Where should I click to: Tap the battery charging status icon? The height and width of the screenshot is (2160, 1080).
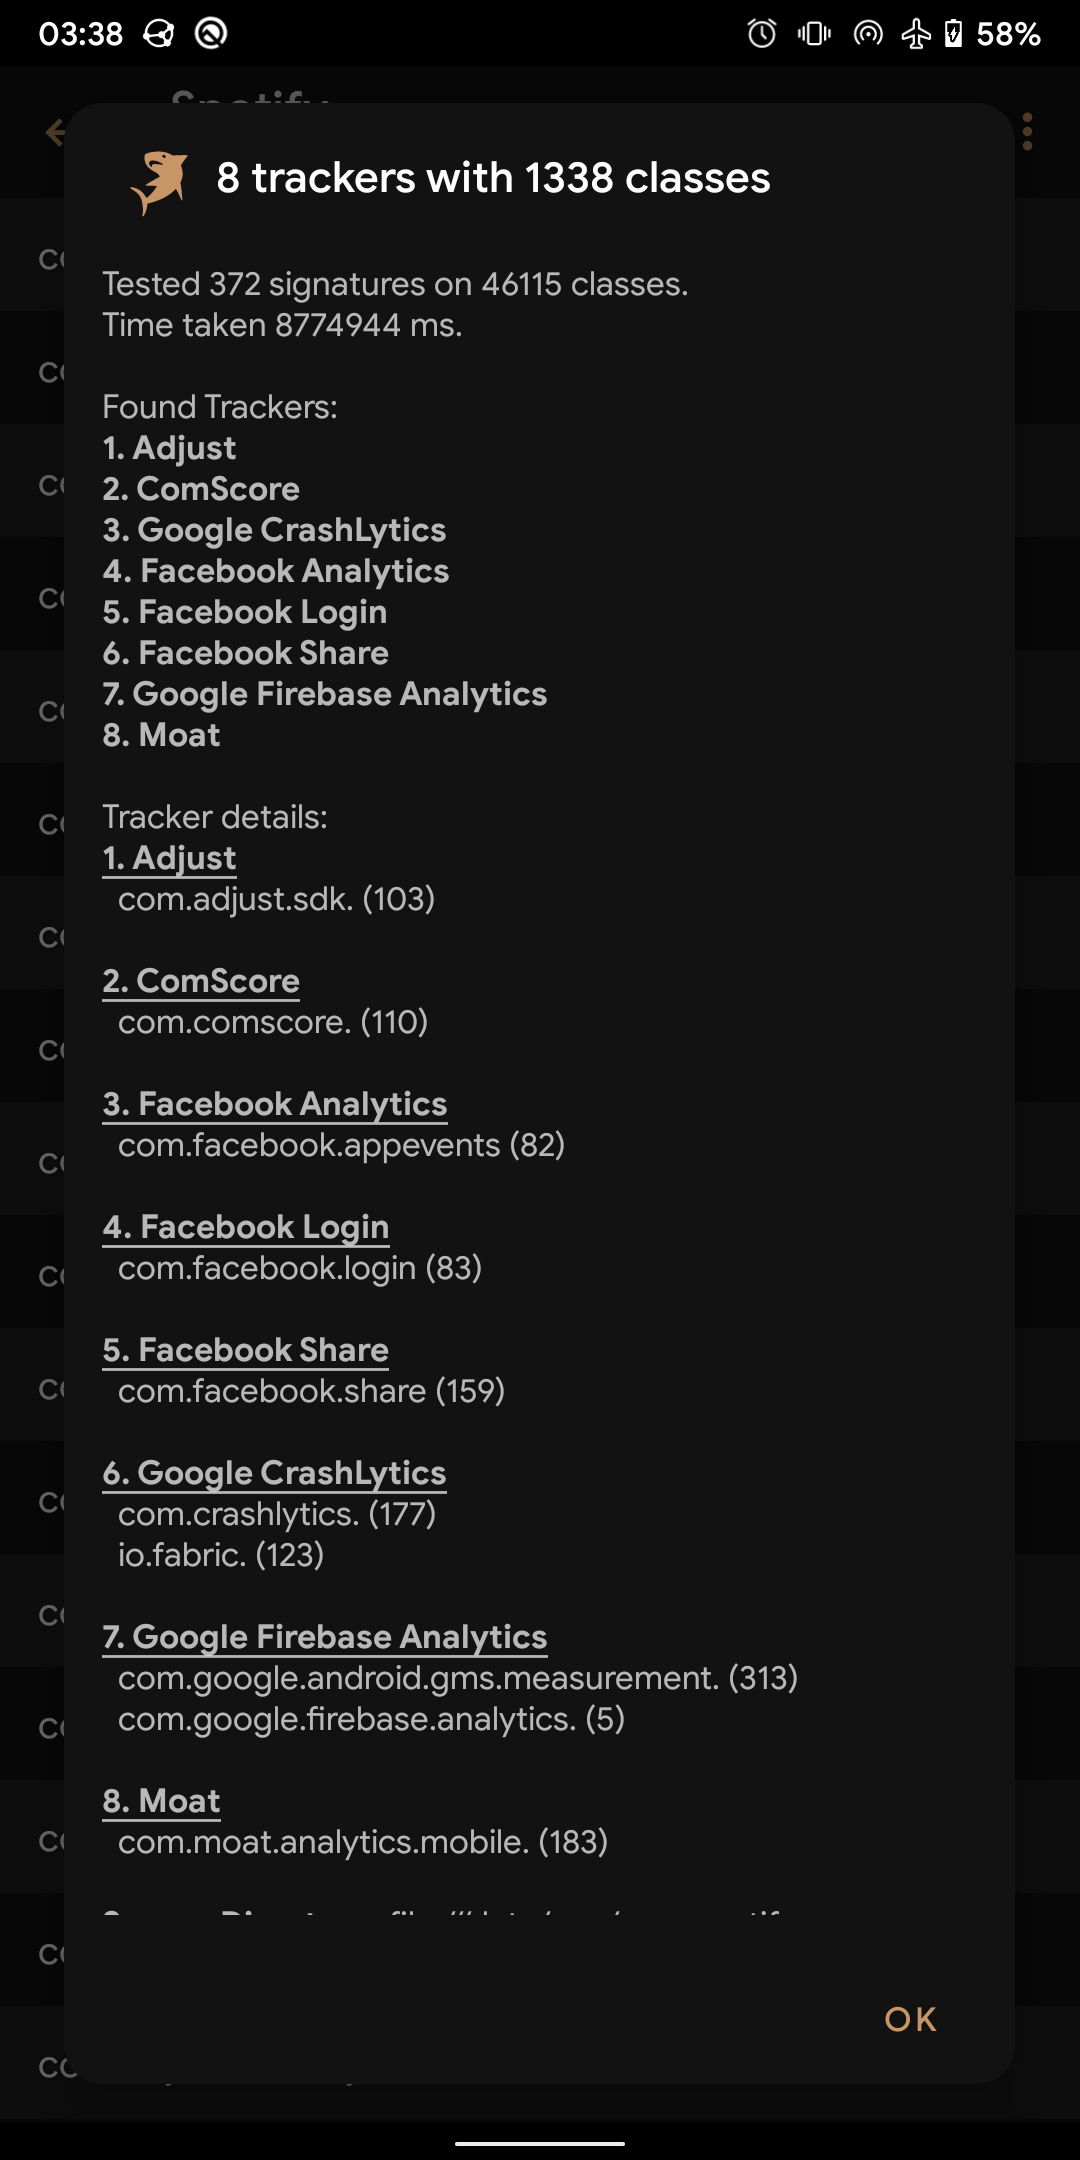click(x=954, y=34)
